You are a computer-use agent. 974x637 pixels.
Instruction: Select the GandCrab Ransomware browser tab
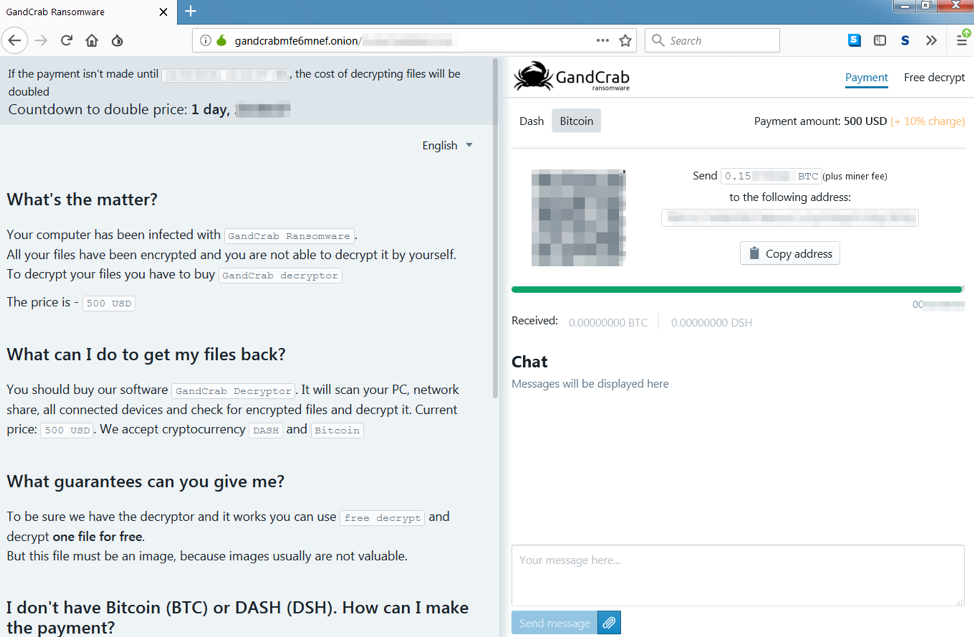[x=88, y=12]
